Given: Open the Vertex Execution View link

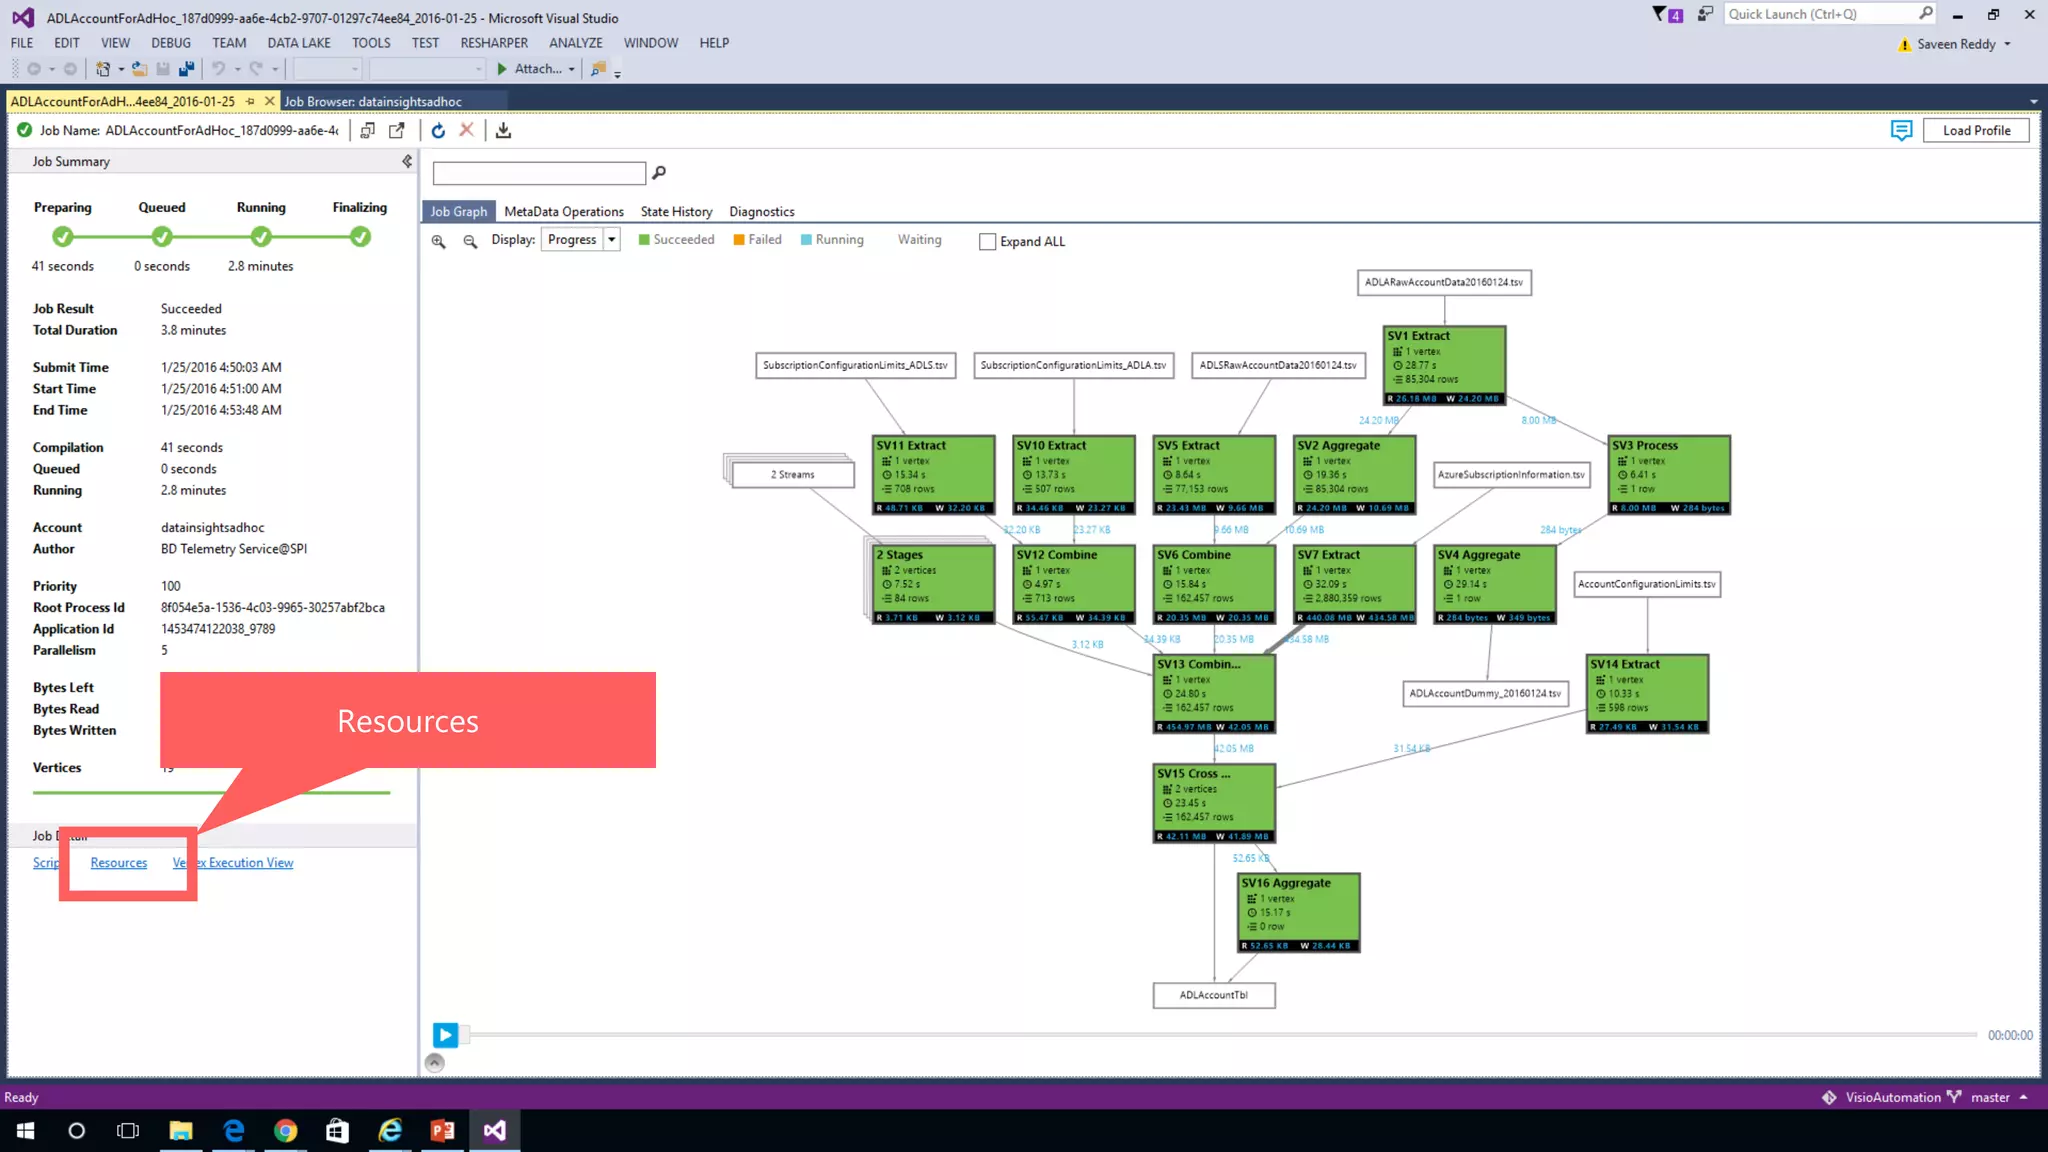Looking at the screenshot, I should click(233, 863).
